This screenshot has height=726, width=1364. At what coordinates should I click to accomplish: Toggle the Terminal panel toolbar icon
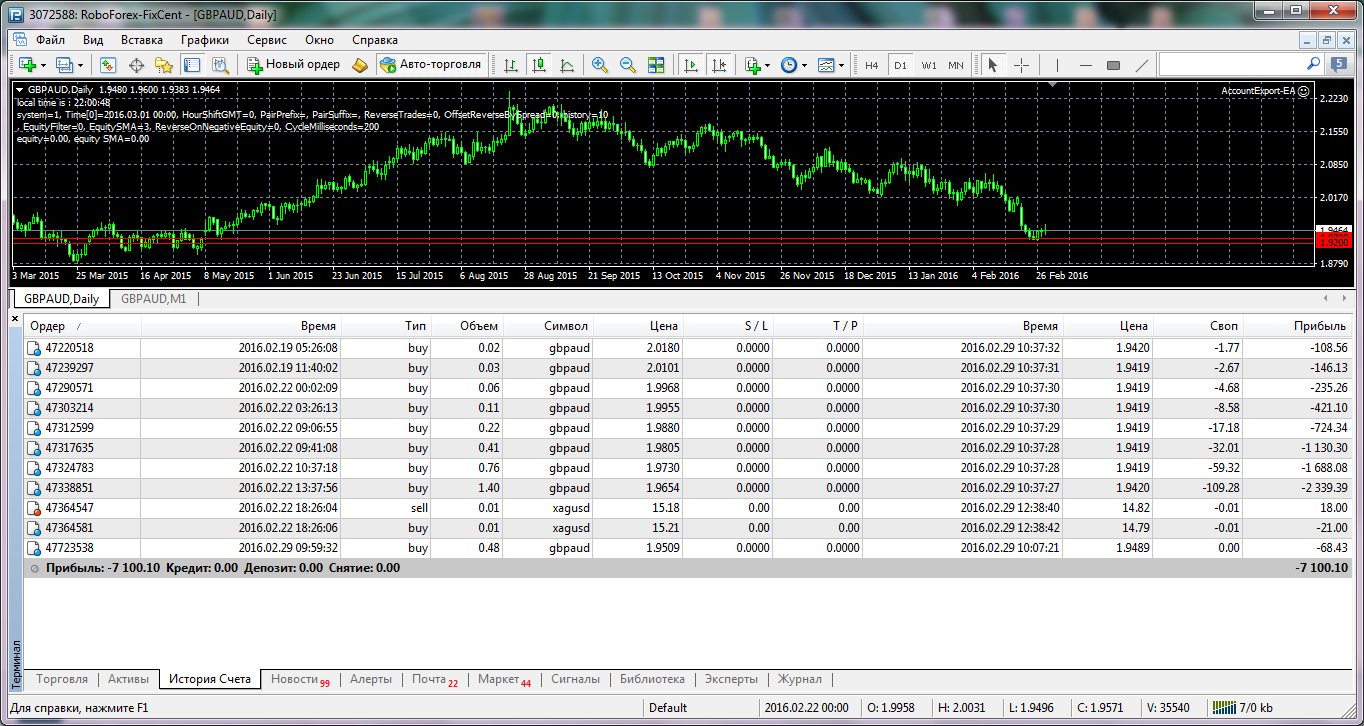[x=192, y=64]
